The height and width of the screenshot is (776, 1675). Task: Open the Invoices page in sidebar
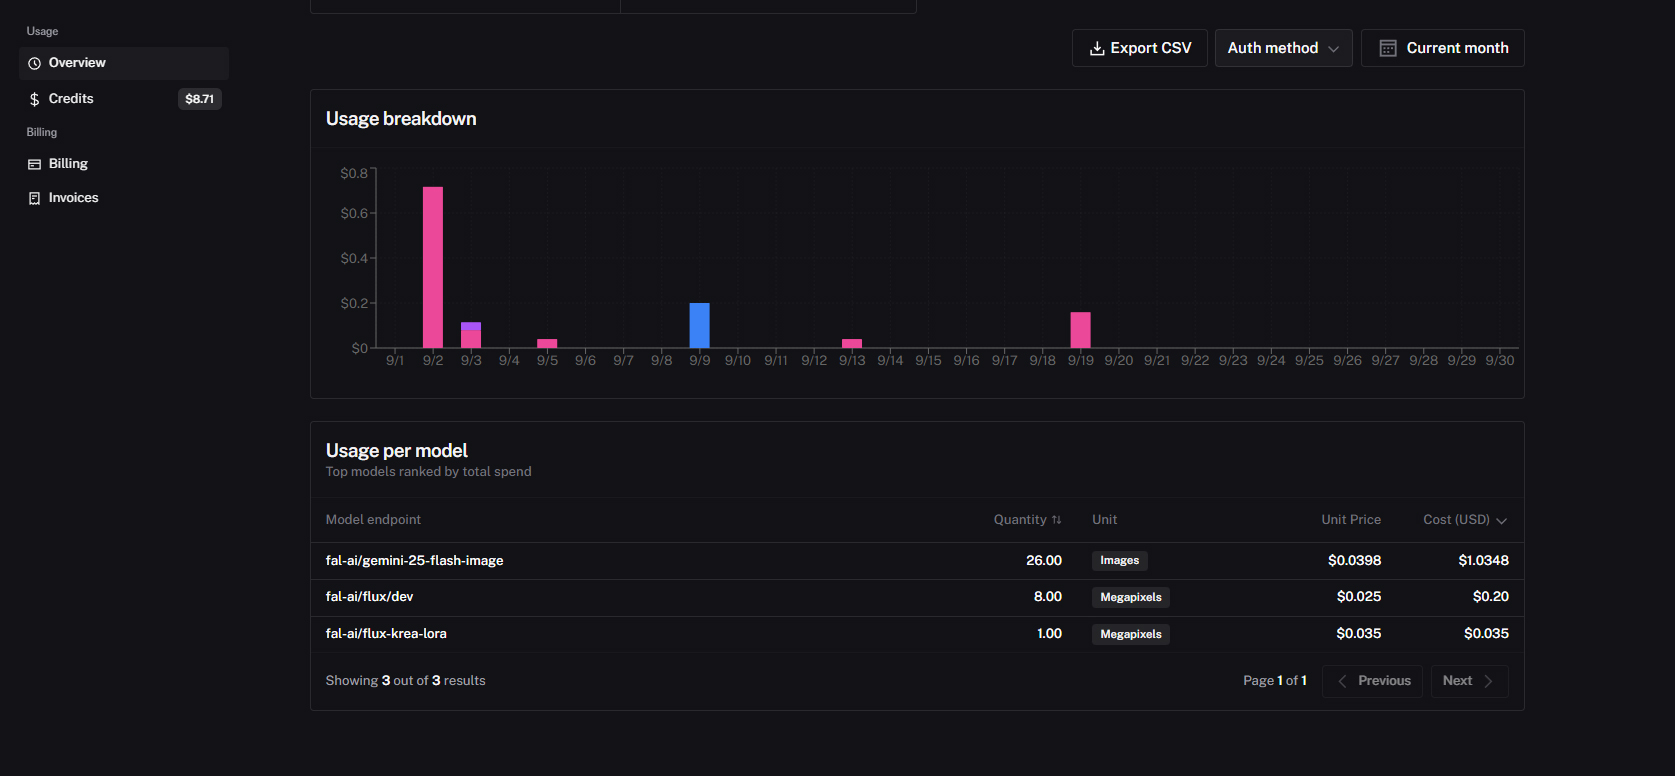(73, 198)
